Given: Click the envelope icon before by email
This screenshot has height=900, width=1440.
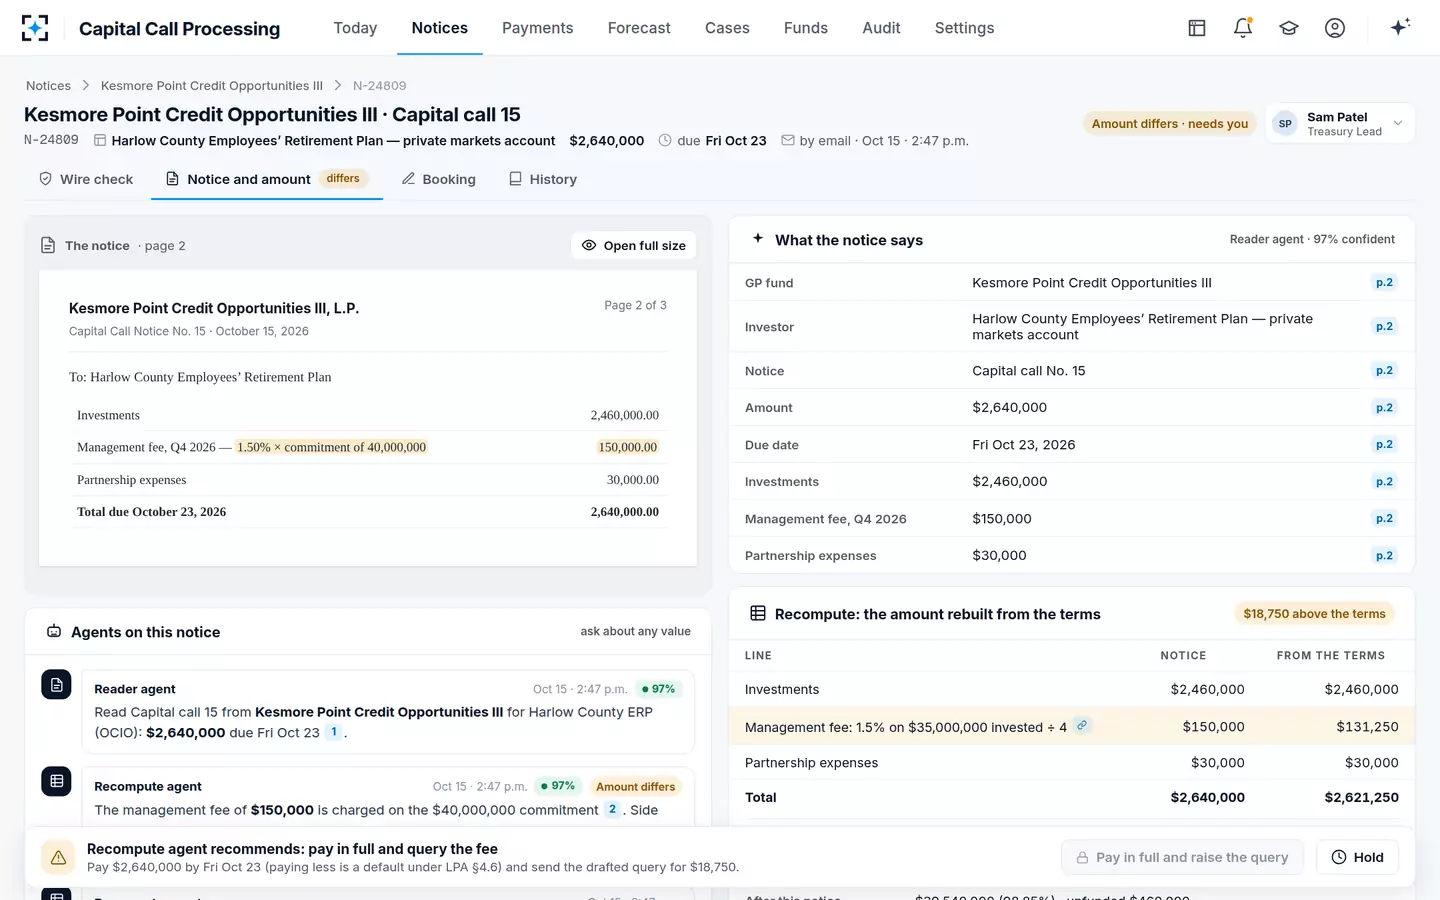Looking at the screenshot, I should (x=788, y=141).
